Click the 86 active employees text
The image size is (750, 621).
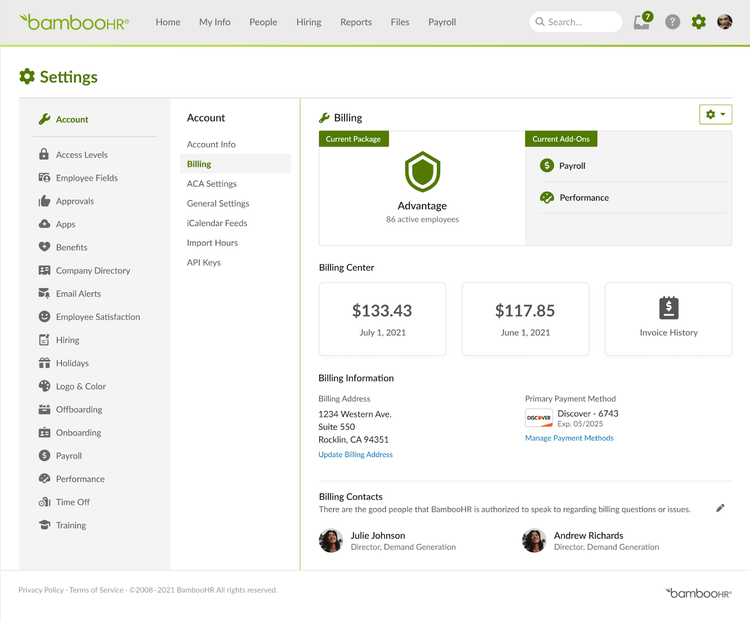point(422,219)
